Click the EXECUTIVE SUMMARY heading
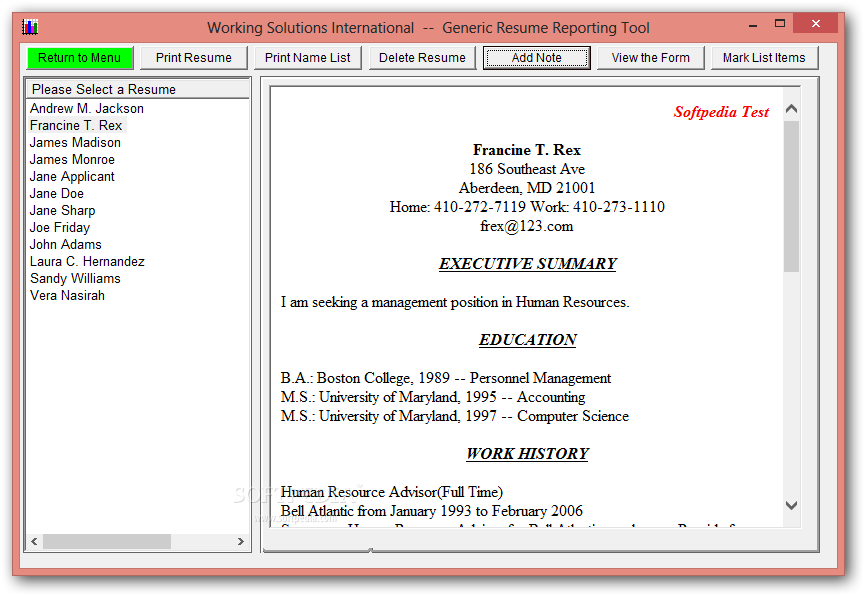 click(x=527, y=264)
